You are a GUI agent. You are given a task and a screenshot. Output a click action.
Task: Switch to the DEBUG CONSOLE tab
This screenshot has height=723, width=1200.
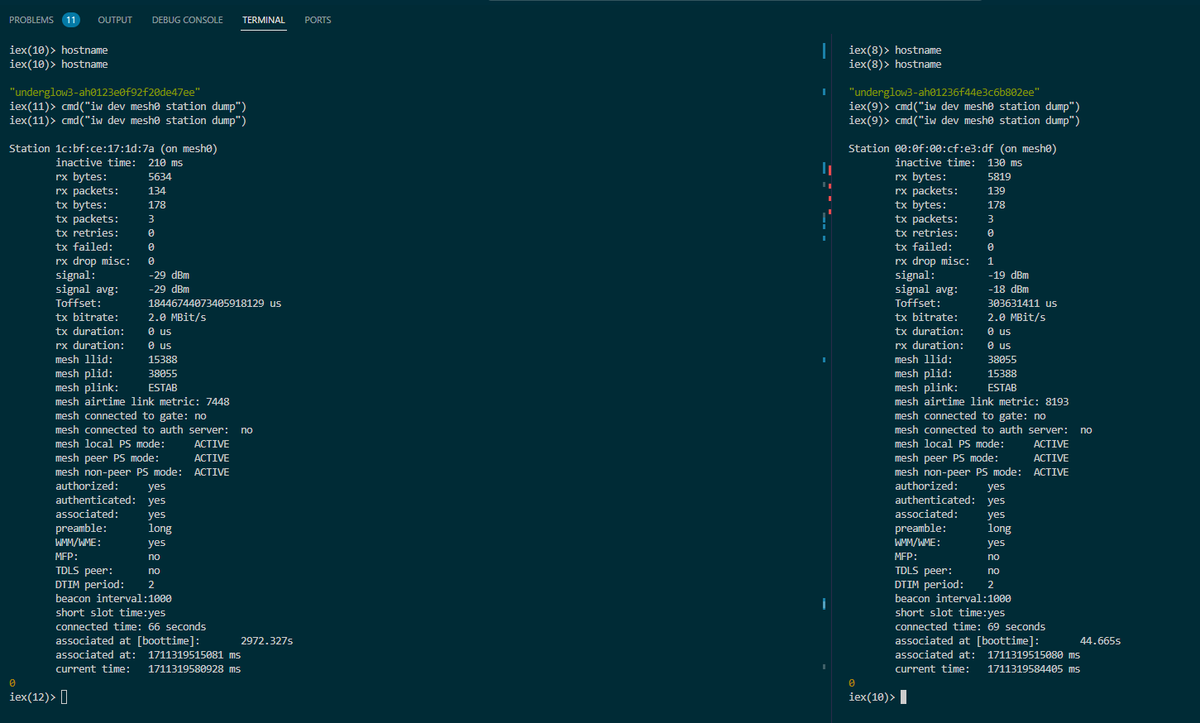187,20
